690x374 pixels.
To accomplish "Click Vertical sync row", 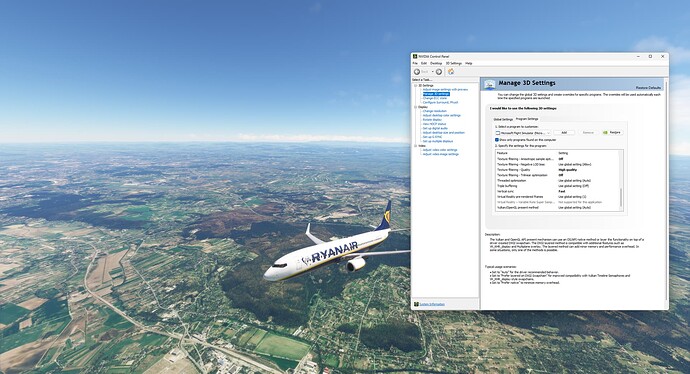I will 558,191.
